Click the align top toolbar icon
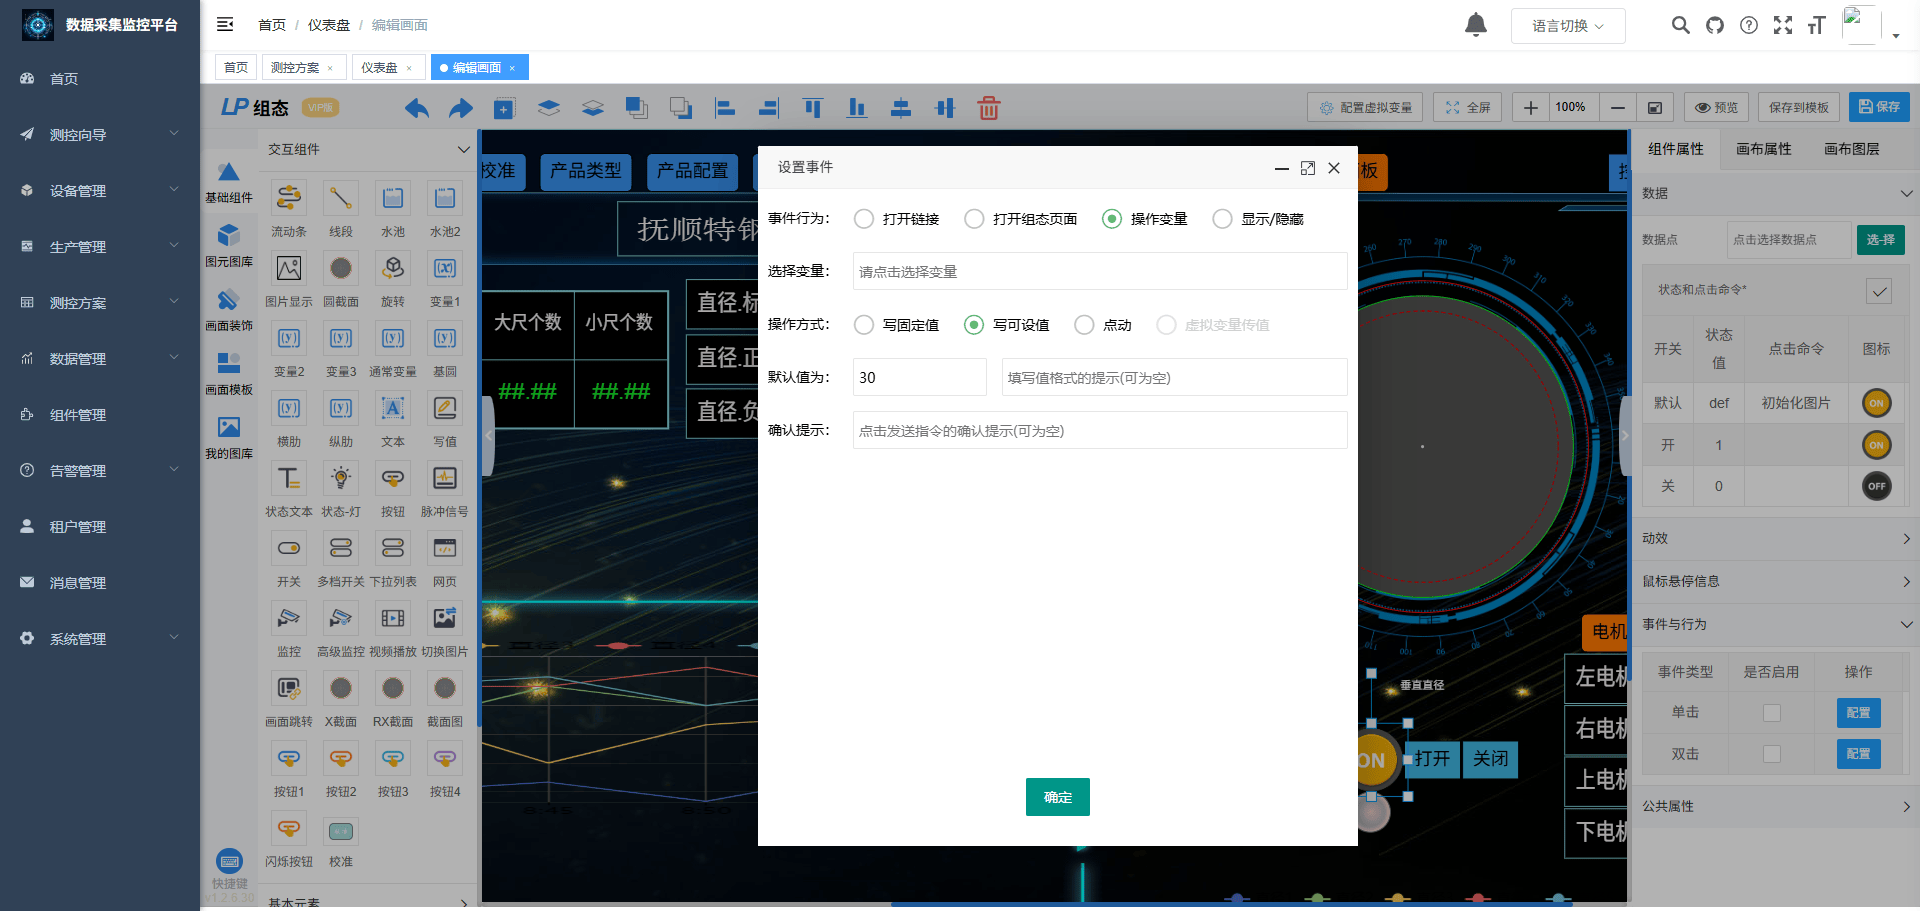The height and width of the screenshot is (911, 1920). 812,108
